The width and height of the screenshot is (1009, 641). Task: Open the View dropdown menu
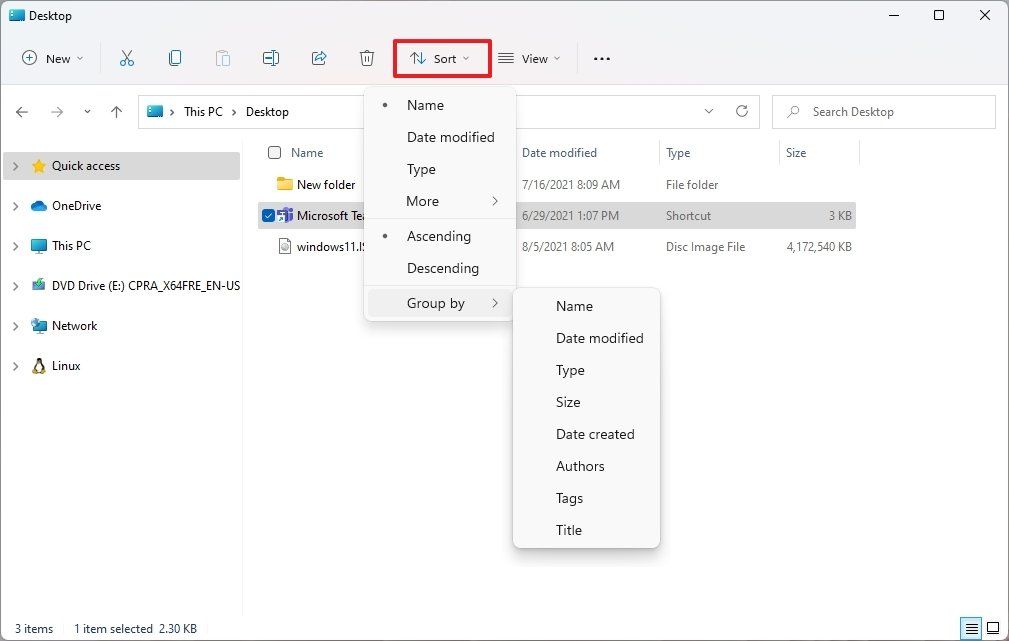point(529,58)
